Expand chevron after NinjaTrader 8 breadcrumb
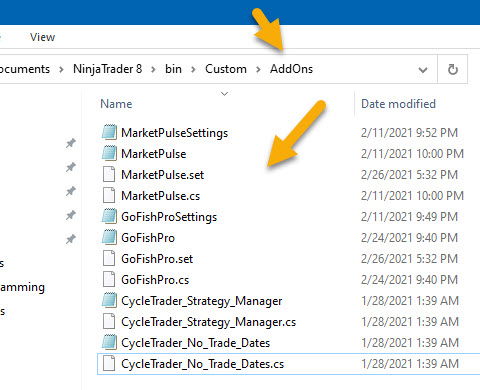 point(153,70)
